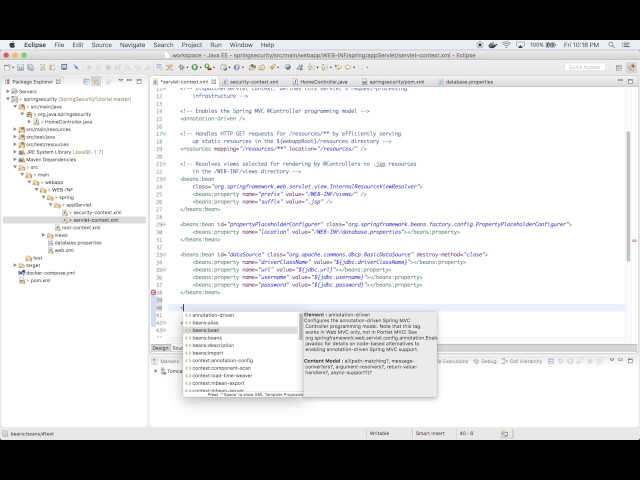
Task: Expand the src/main/resources folder
Action: (x=15, y=129)
